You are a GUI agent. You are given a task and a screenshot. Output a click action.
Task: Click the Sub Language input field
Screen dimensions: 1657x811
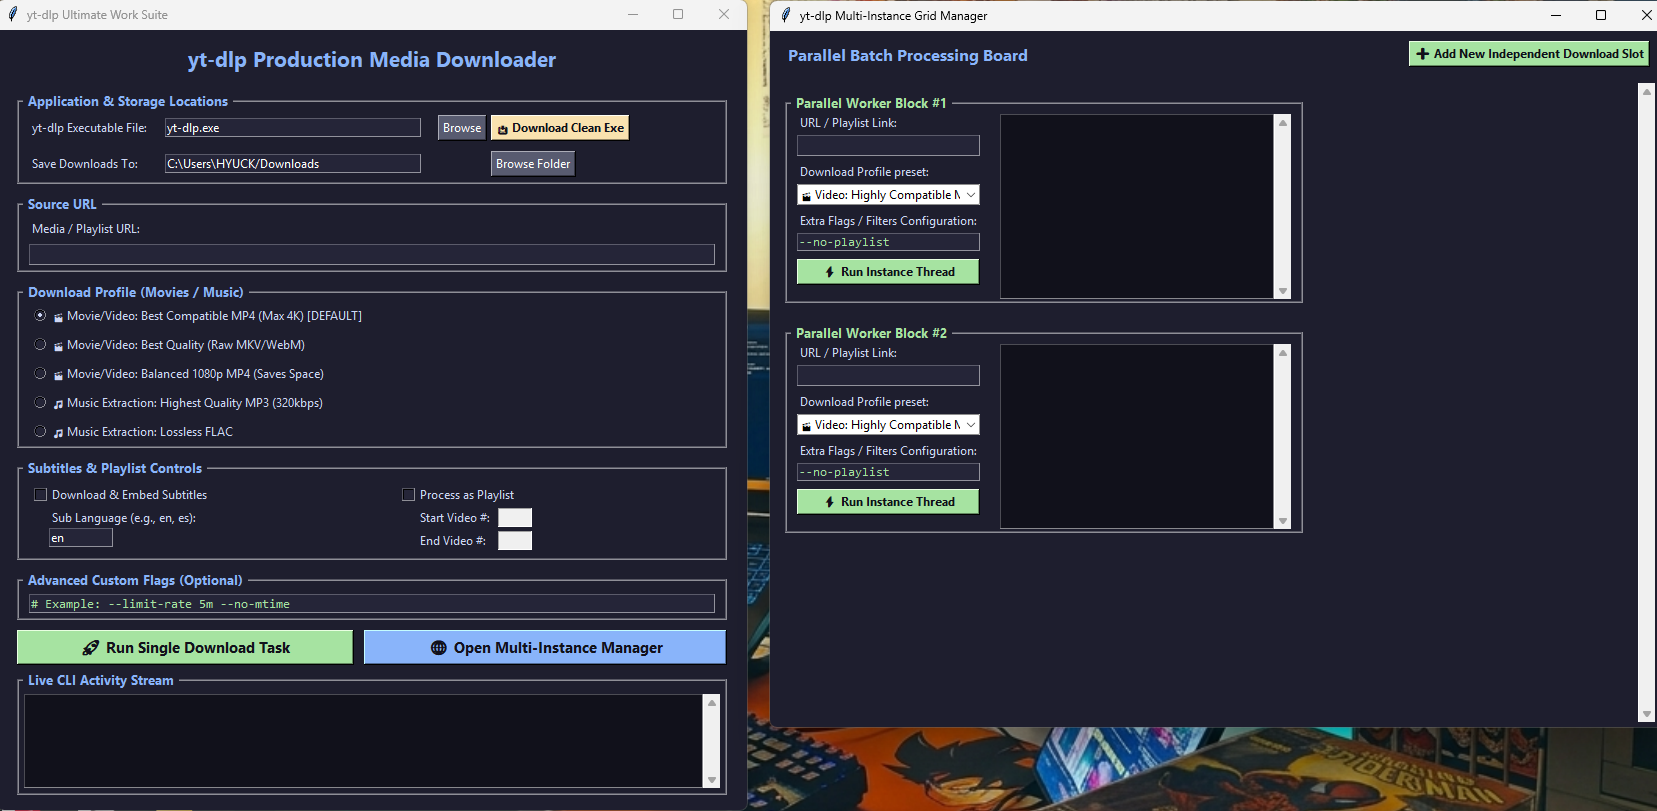coord(81,538)
